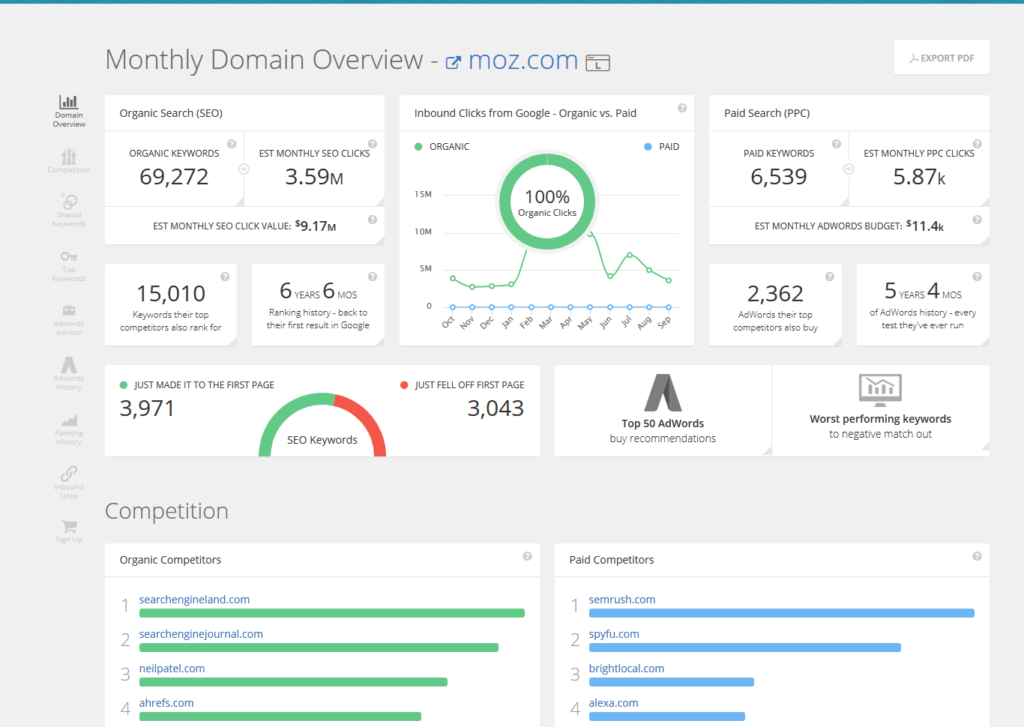Click the Export PDF button
This screenshot has width=1024, height=727.
941,58
